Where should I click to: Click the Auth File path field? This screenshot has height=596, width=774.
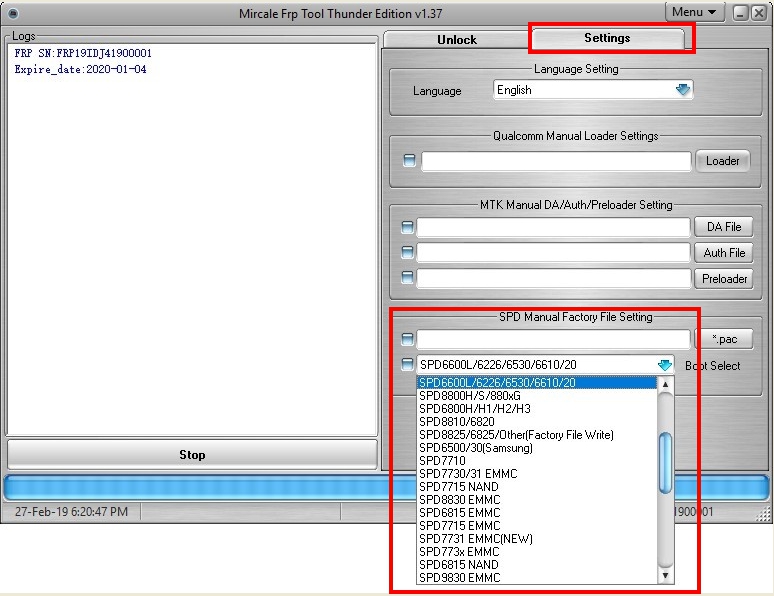(553, 252)
